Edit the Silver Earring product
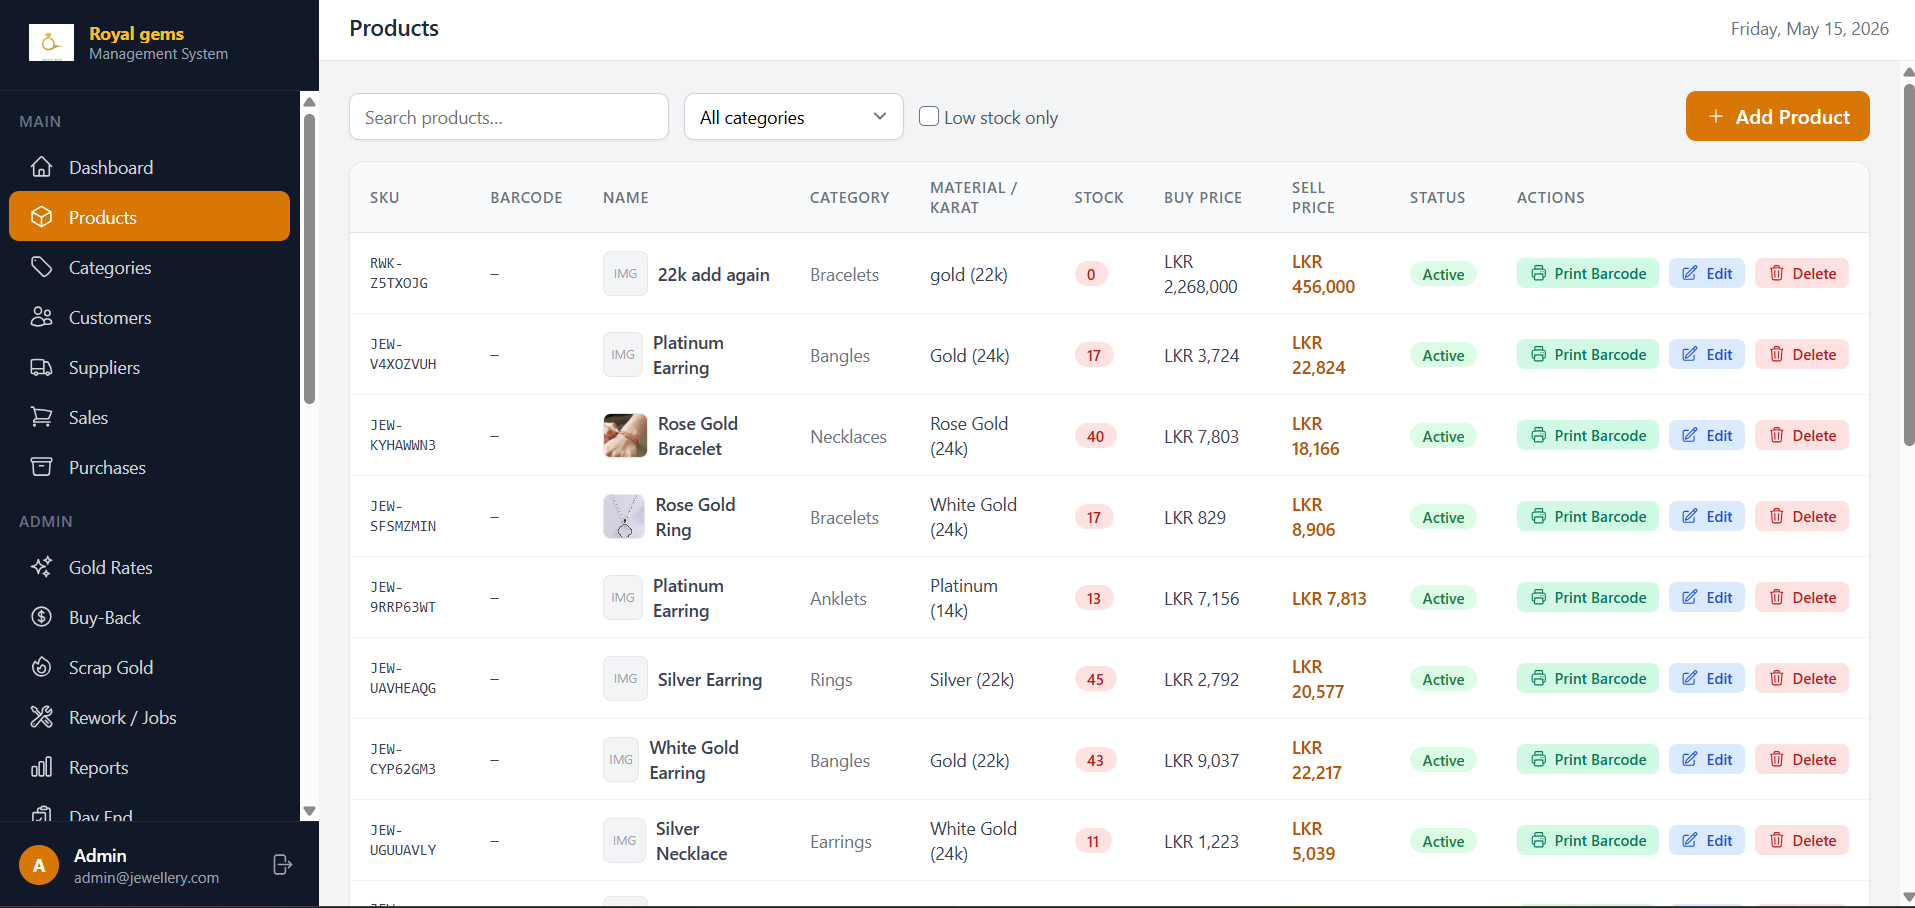This screenshot has height=908, width=1915. coord(1707,678)
